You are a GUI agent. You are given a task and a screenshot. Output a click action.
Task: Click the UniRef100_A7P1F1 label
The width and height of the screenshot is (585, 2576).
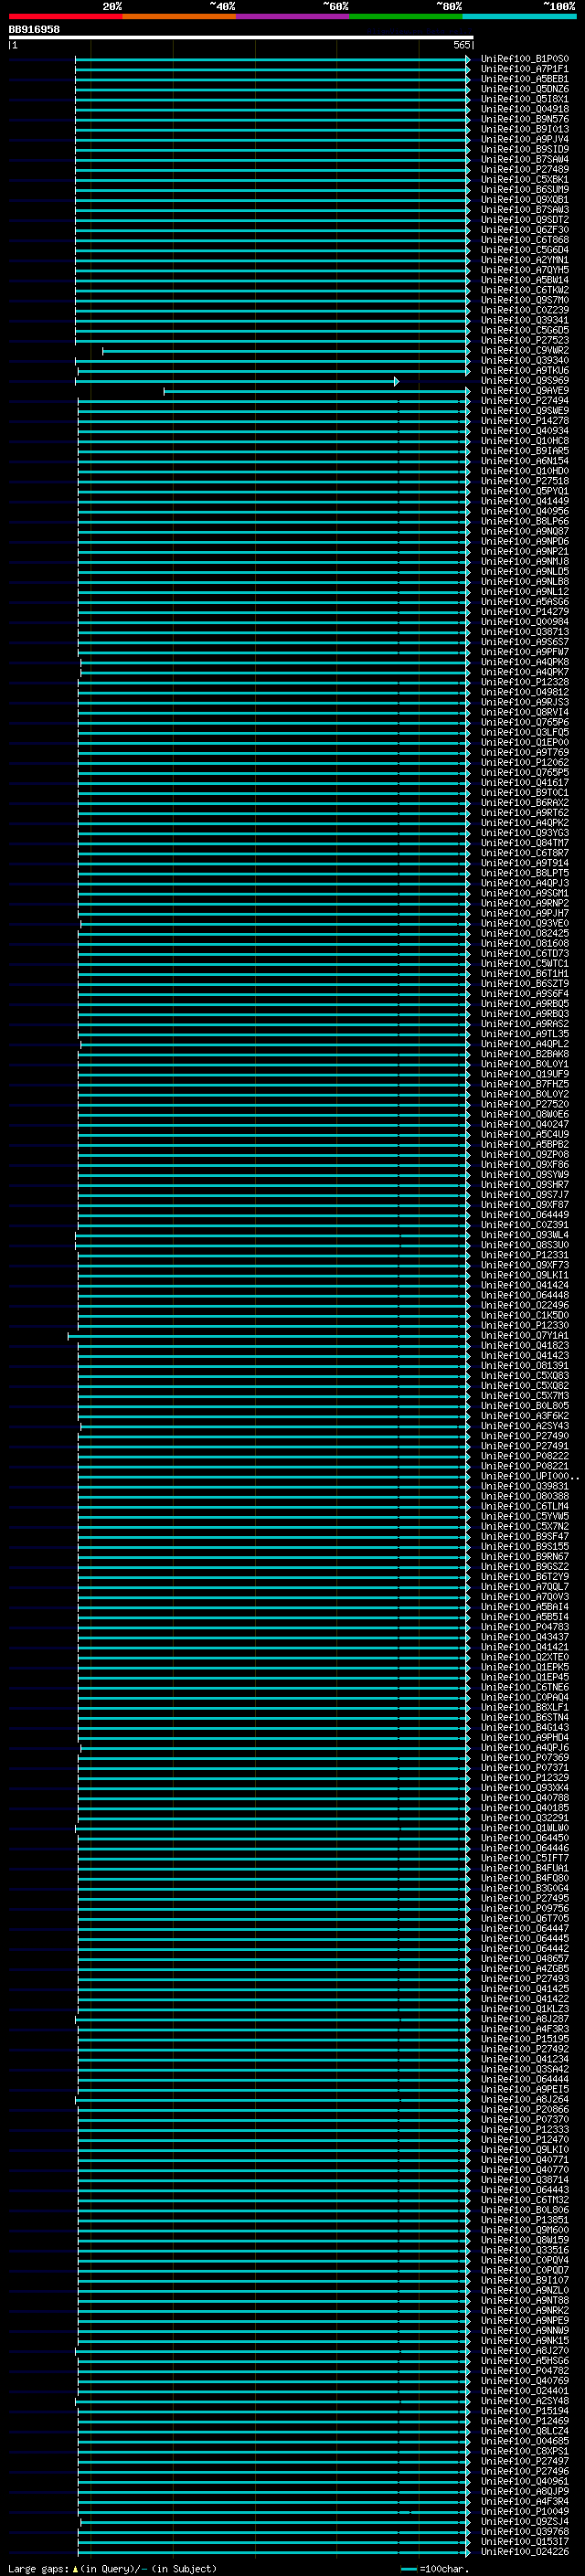[x=525, y=69]
